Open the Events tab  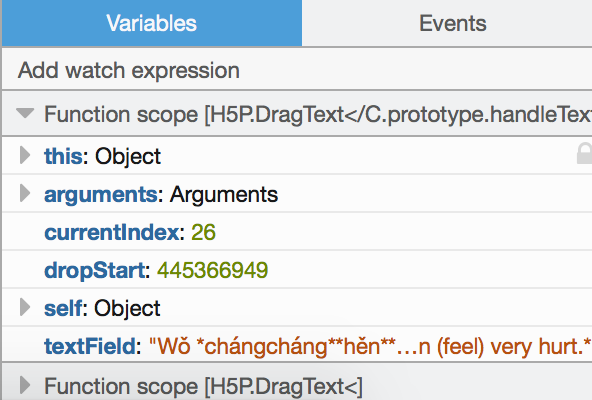click(452, 23)
